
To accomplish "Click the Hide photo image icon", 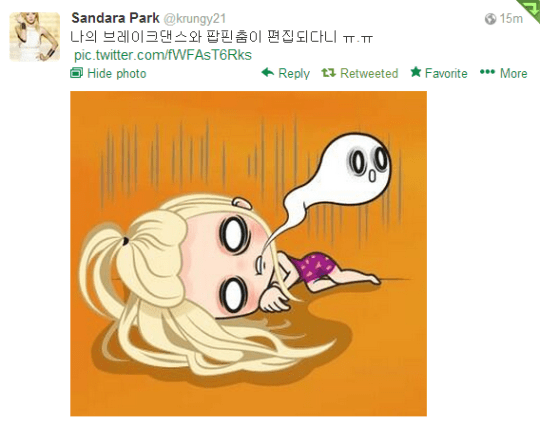I will [x=76, y=73].
